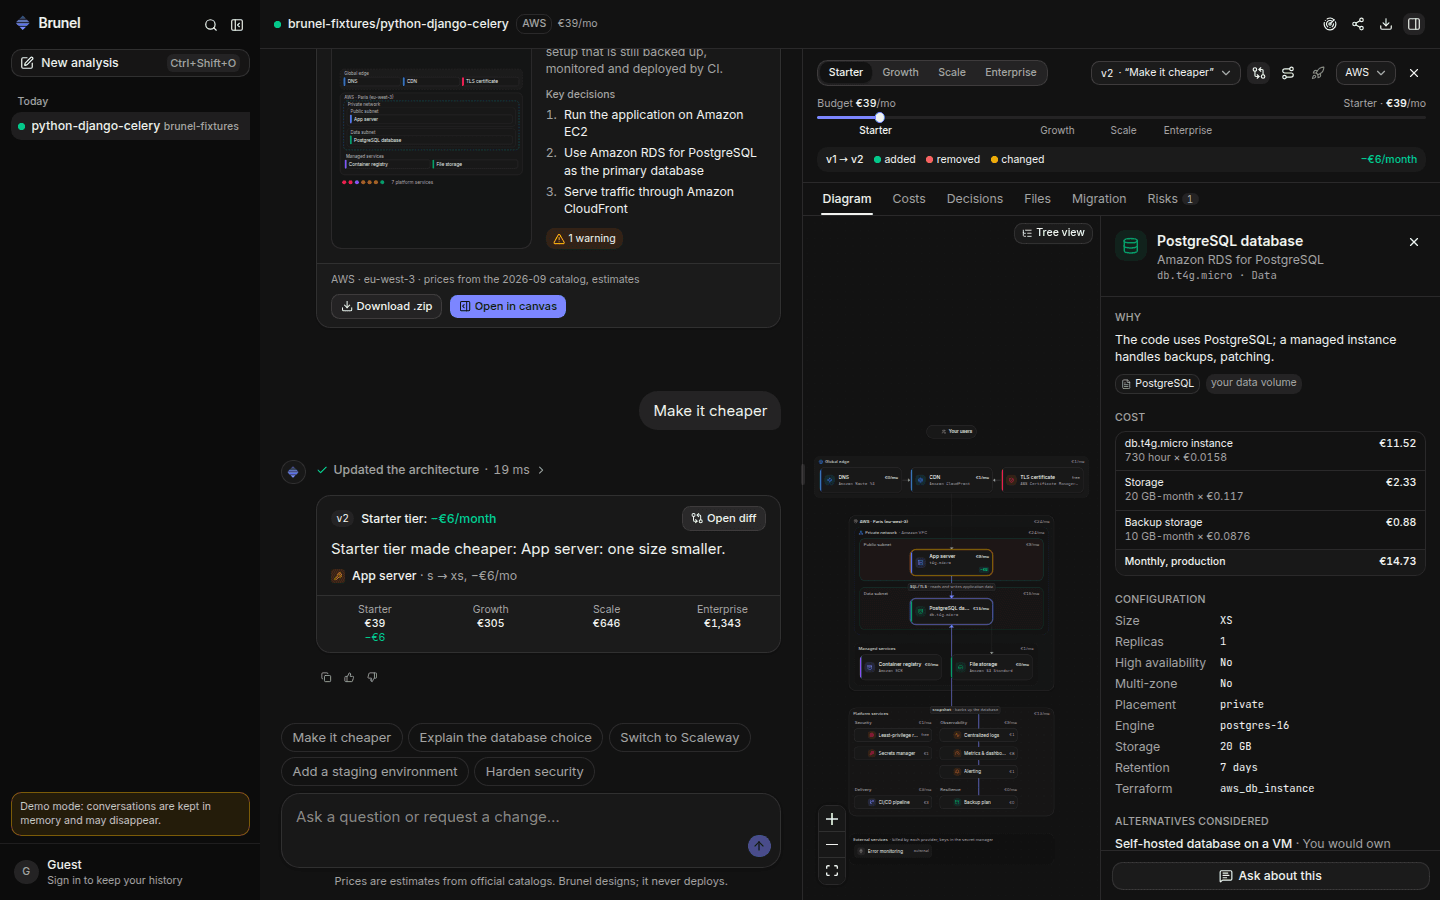Open the route settings icon beside diff
This screenshot has width=1440, height=900.
pyautogui.click(x=1288, y=73)
